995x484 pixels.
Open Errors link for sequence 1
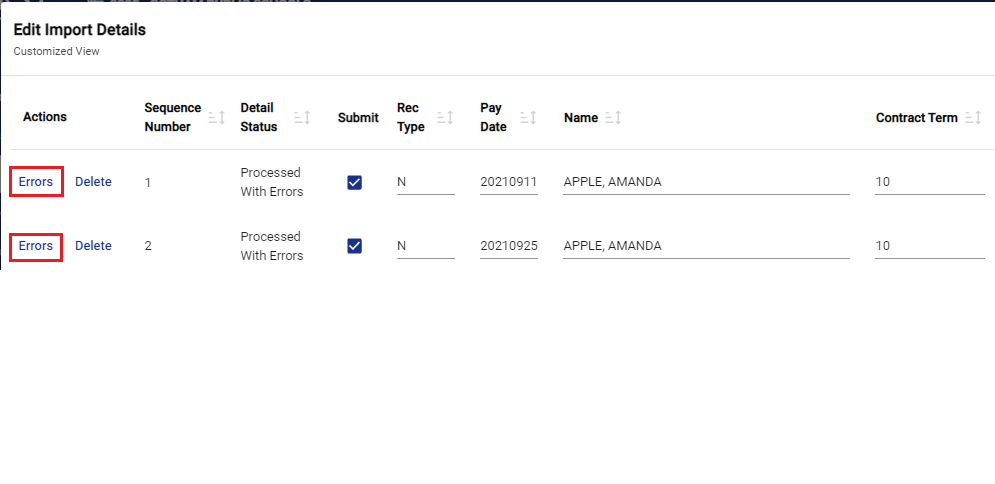[36, 182]
